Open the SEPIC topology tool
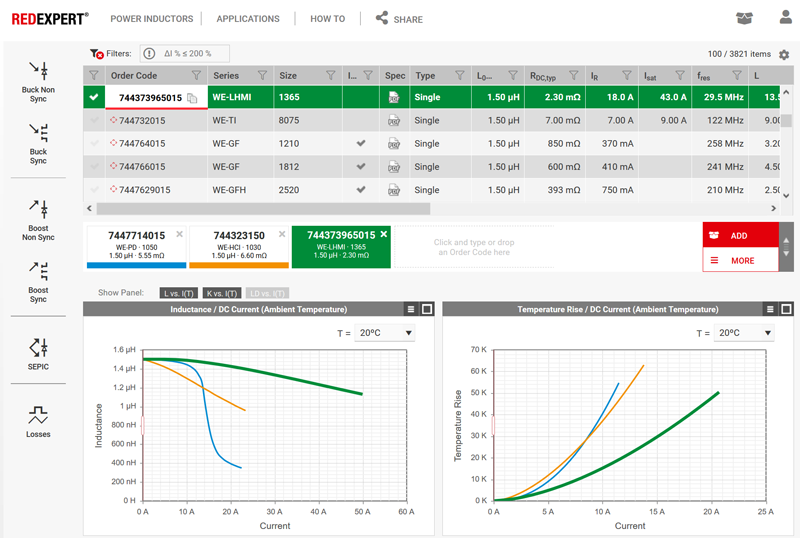800x538 pixels. pos(38,352)
